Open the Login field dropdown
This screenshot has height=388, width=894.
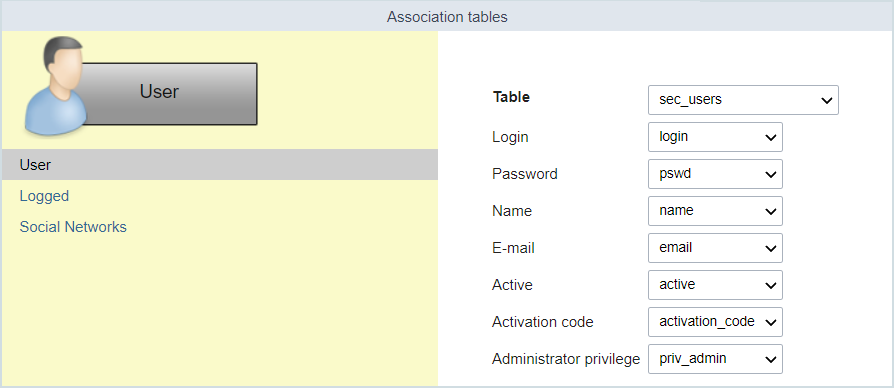pyautogui.click(x=715, y=137)
